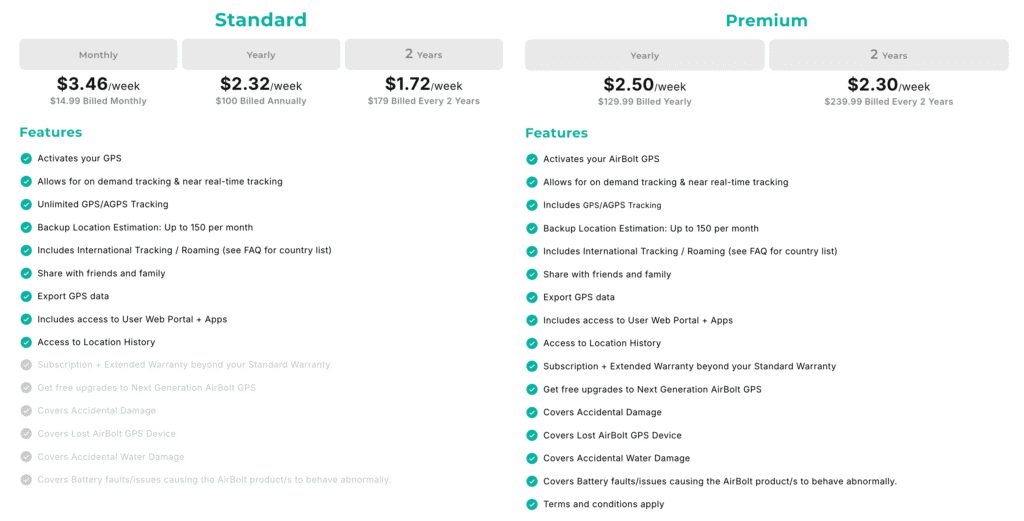This screenshot has width=1024, height=521.
Task: Click Standard International Tracking / Roaming FAQ text
Action: [184, 250]
